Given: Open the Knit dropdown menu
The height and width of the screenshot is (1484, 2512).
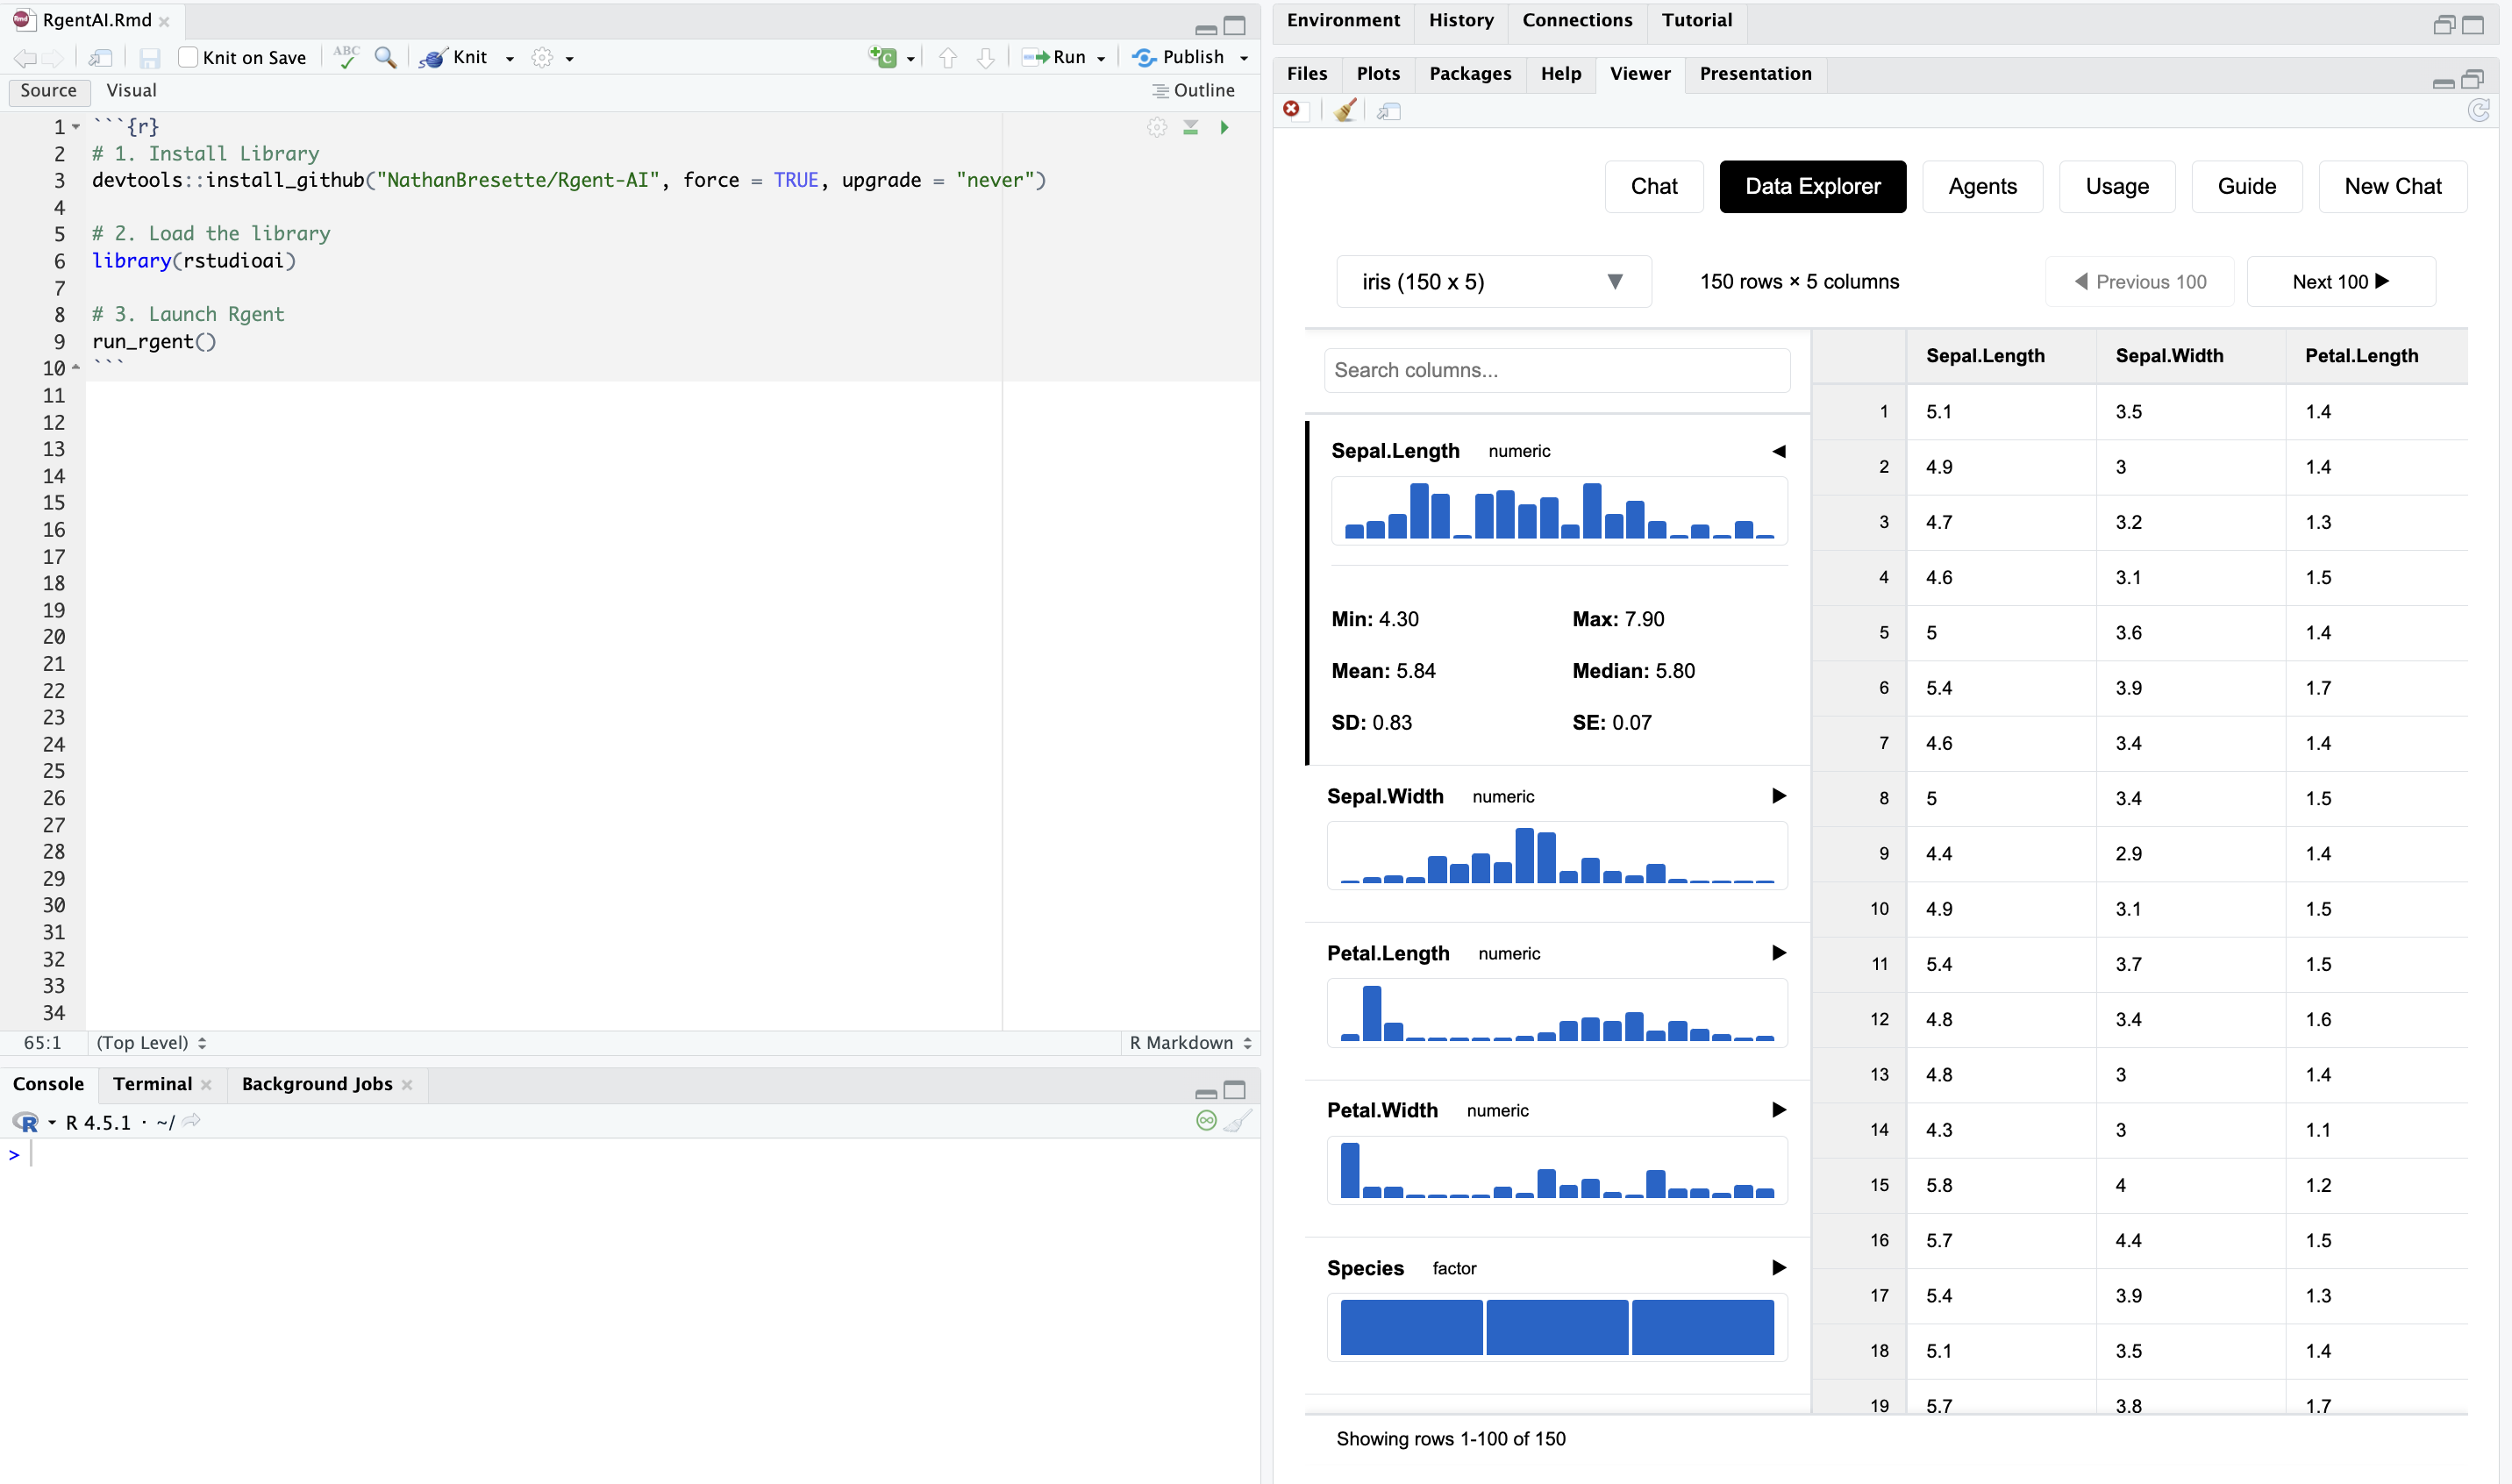Looking at the screenshot, I should (x=509, y=57).
